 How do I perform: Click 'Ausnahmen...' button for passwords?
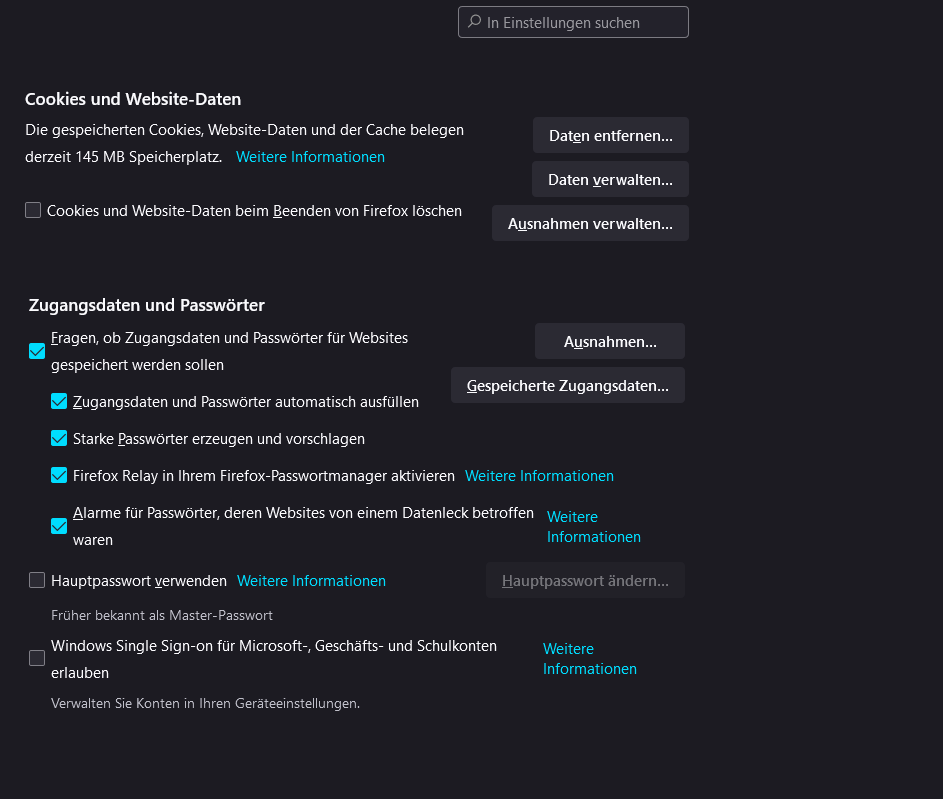click(610, 341)
